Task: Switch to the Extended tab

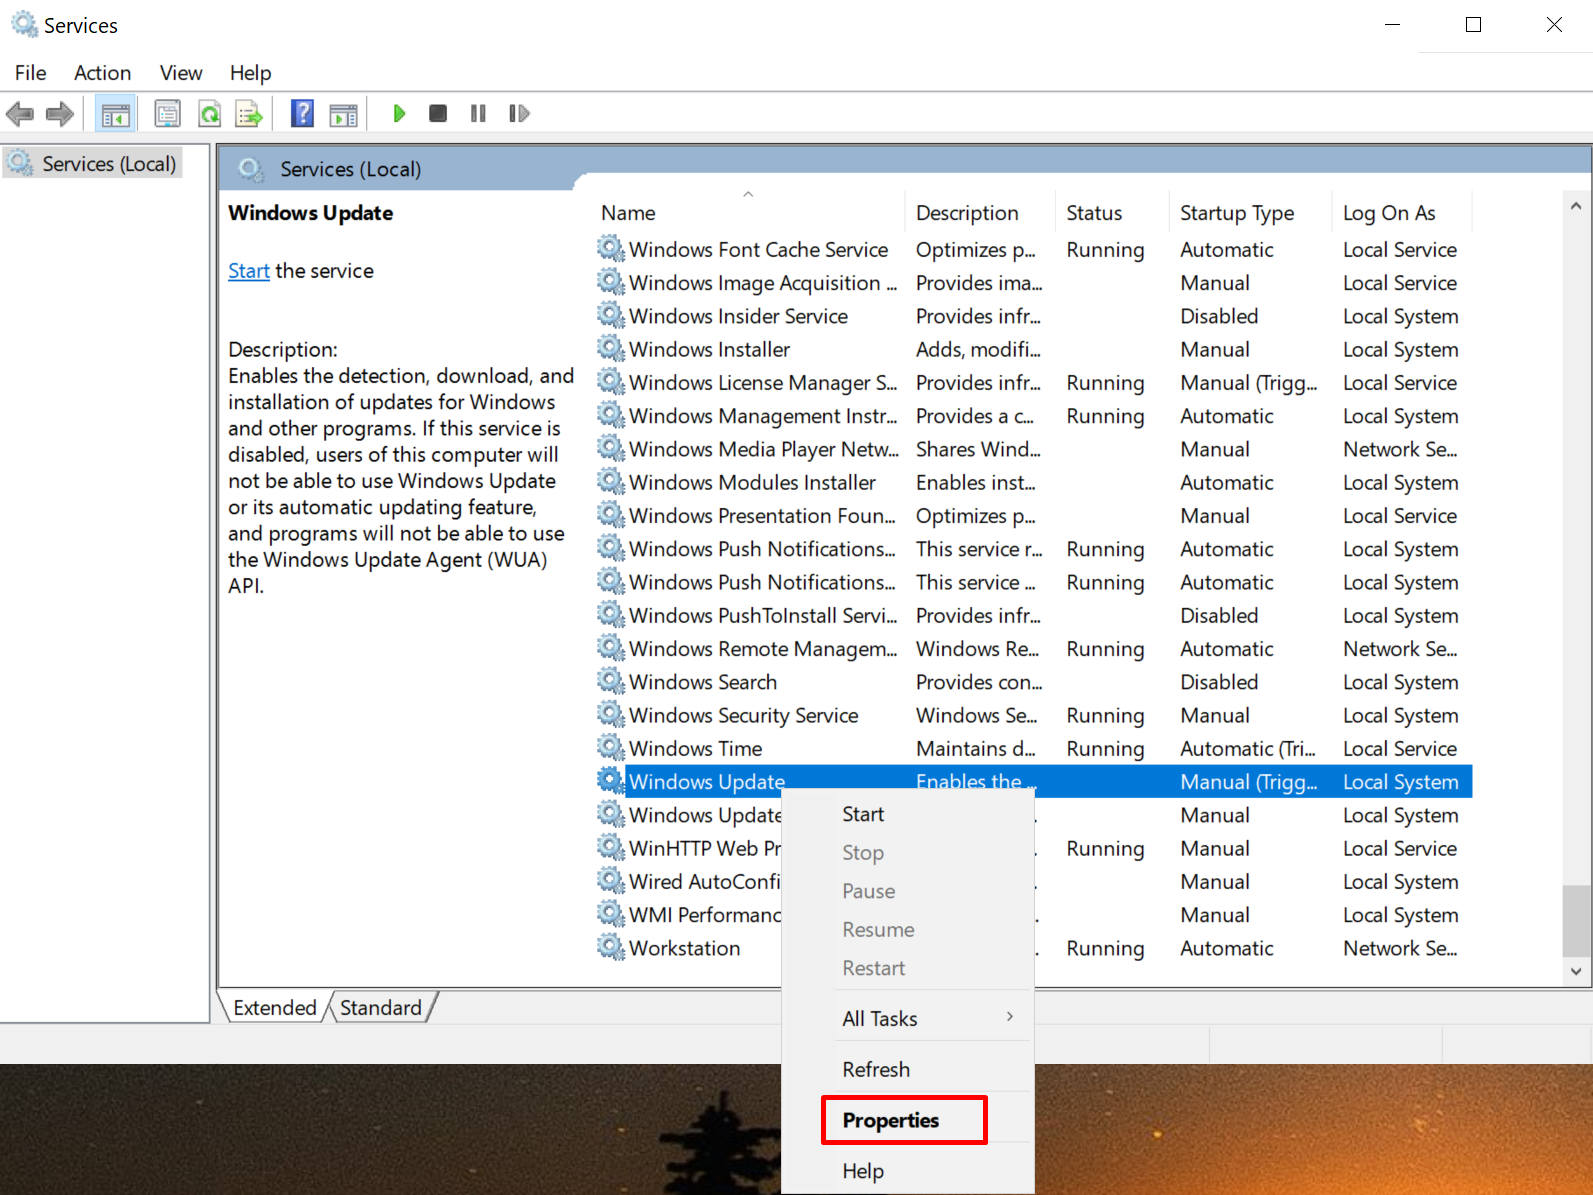Action: 274,1007
